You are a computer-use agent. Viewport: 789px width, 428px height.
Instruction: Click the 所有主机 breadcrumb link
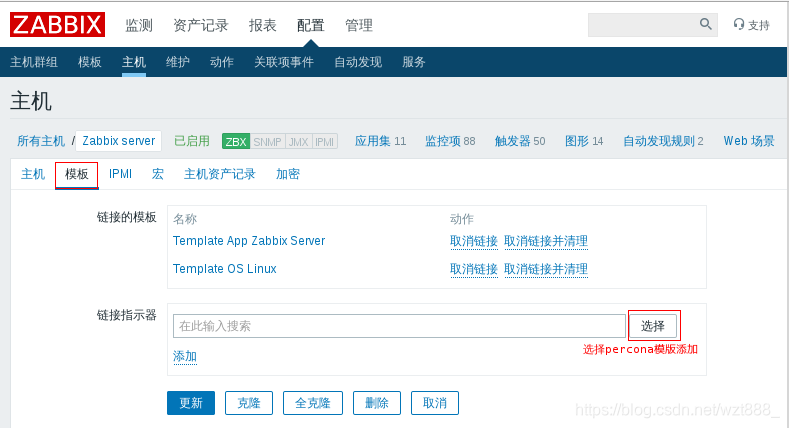click(41, 141)
